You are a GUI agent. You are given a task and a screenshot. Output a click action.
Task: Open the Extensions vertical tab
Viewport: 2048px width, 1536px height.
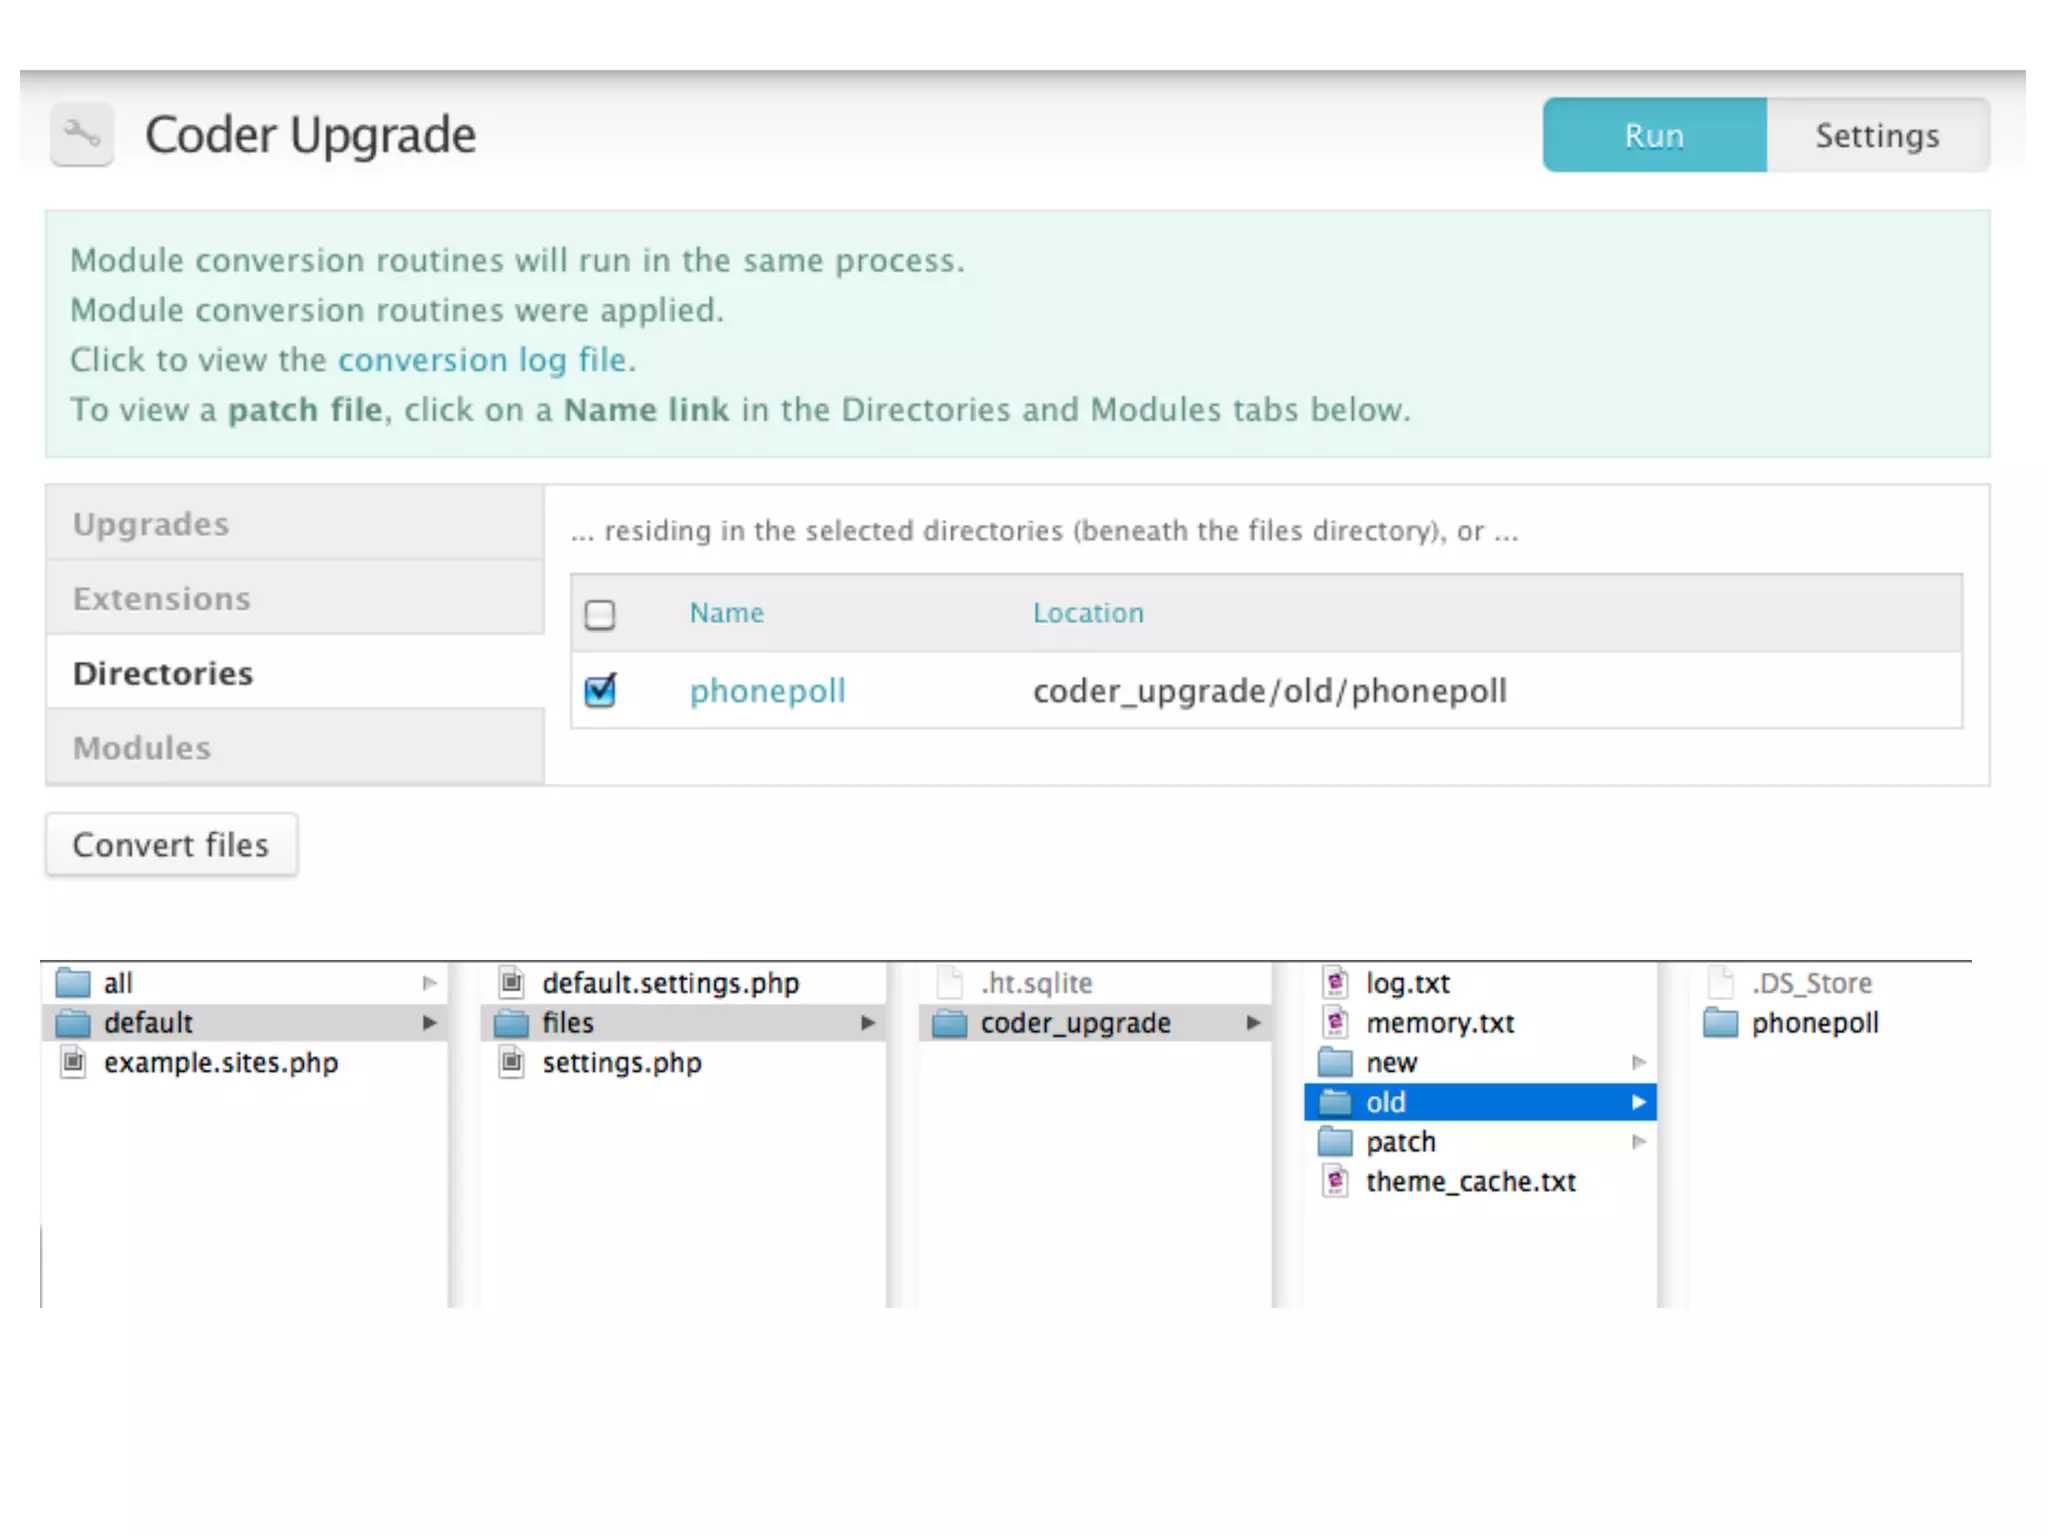(x=162, y=599)
